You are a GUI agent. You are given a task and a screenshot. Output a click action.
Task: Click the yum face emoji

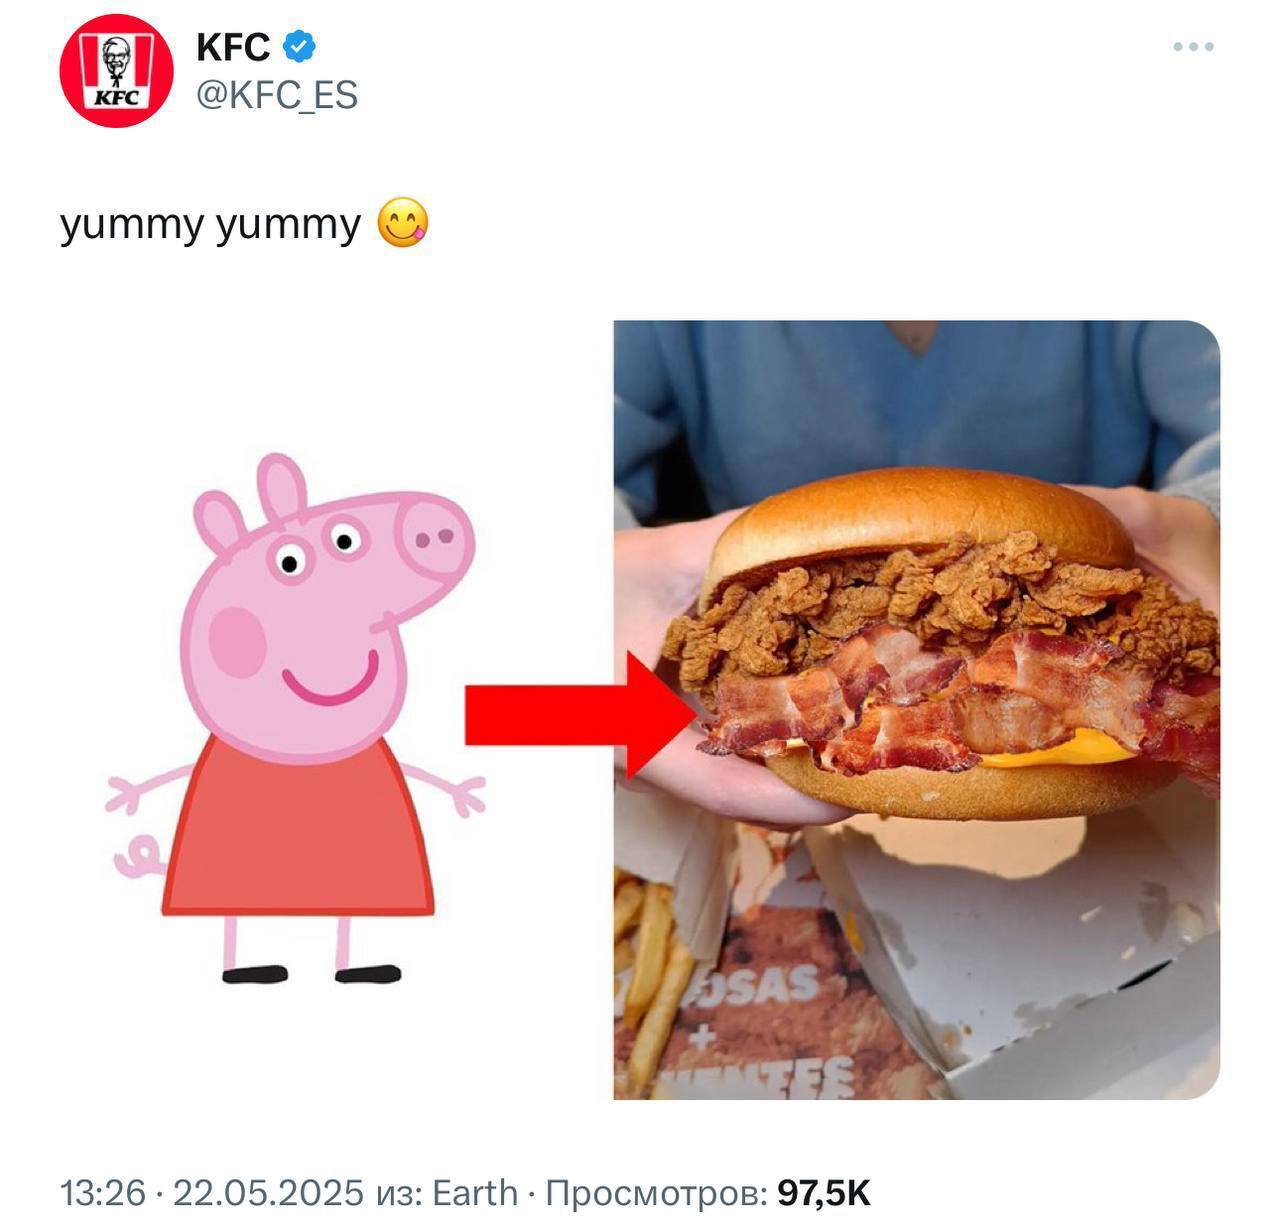[x=403, y=223]
